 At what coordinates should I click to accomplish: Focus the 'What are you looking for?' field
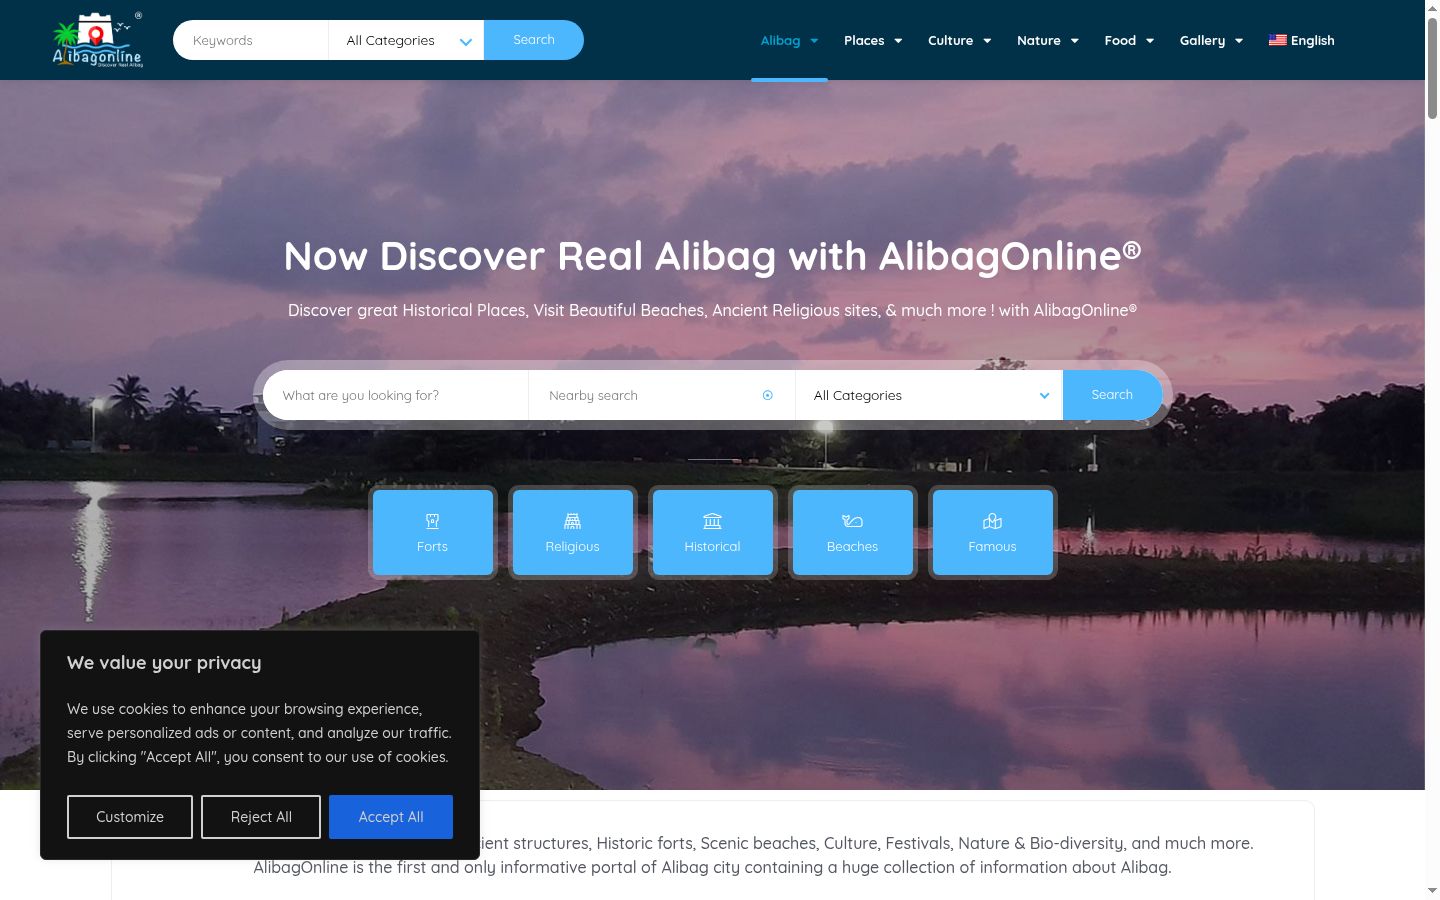(x=396, y=395)
